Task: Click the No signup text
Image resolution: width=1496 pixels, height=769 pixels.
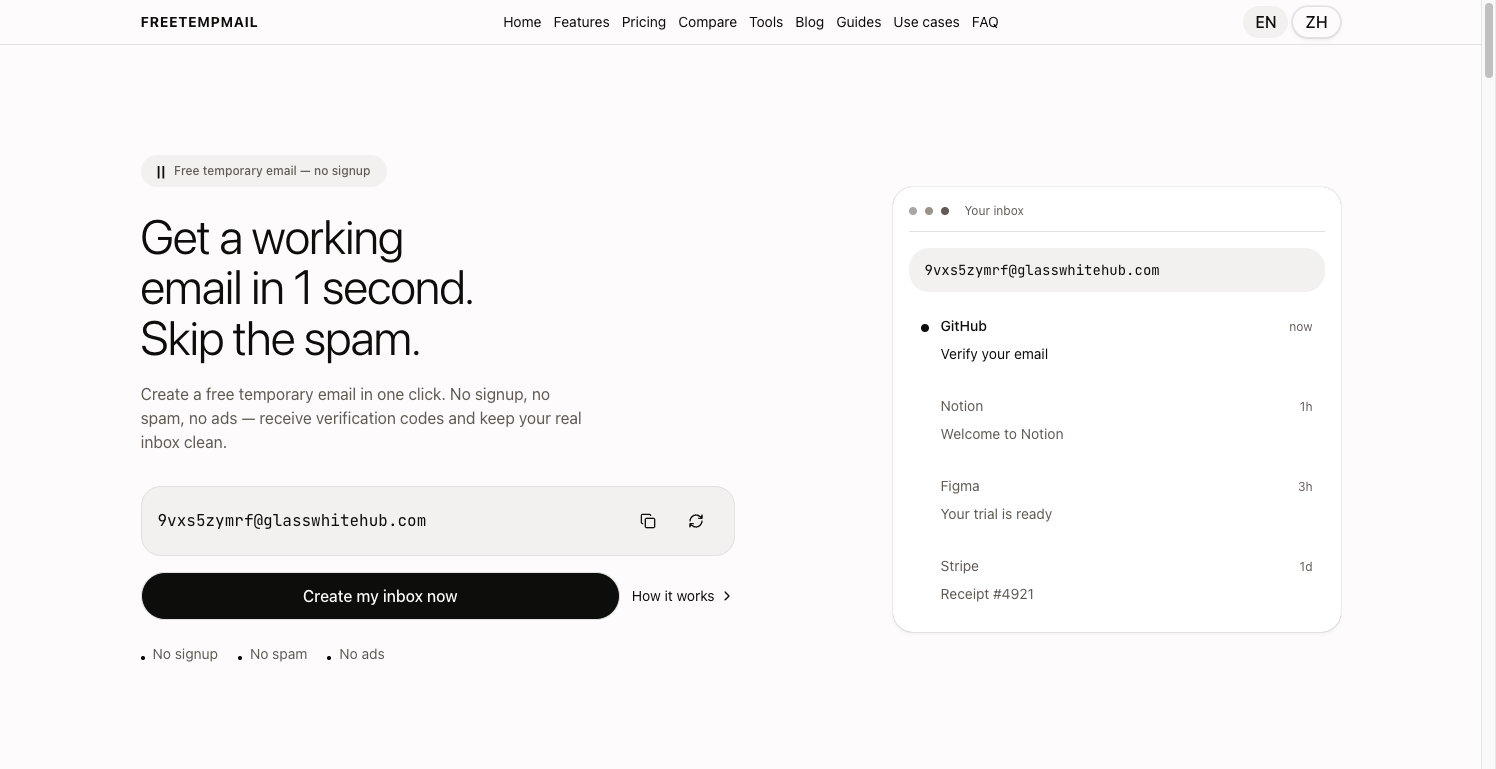Action: pos(185,654)
